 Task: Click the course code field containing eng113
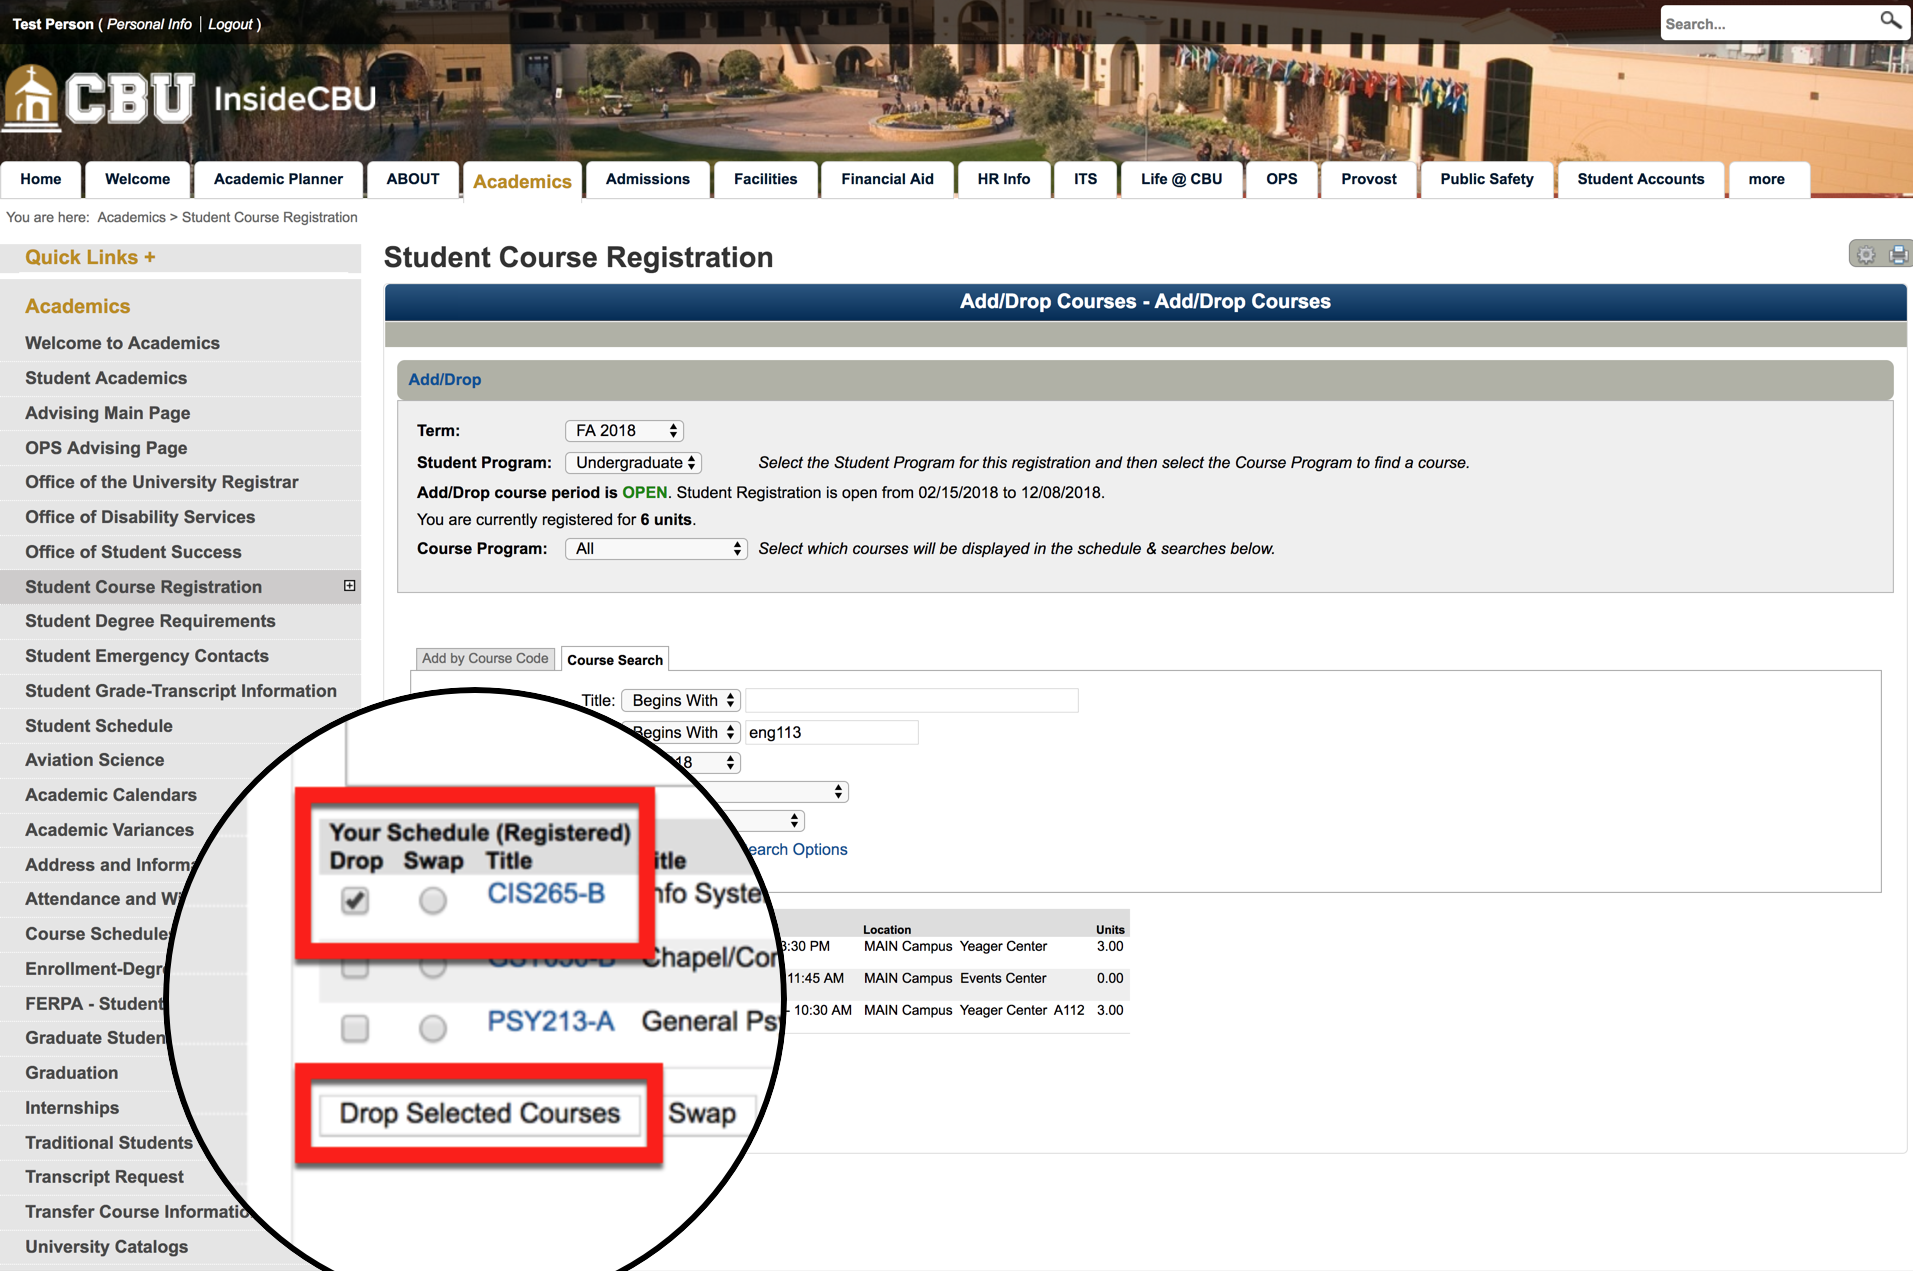coord(830,733)
